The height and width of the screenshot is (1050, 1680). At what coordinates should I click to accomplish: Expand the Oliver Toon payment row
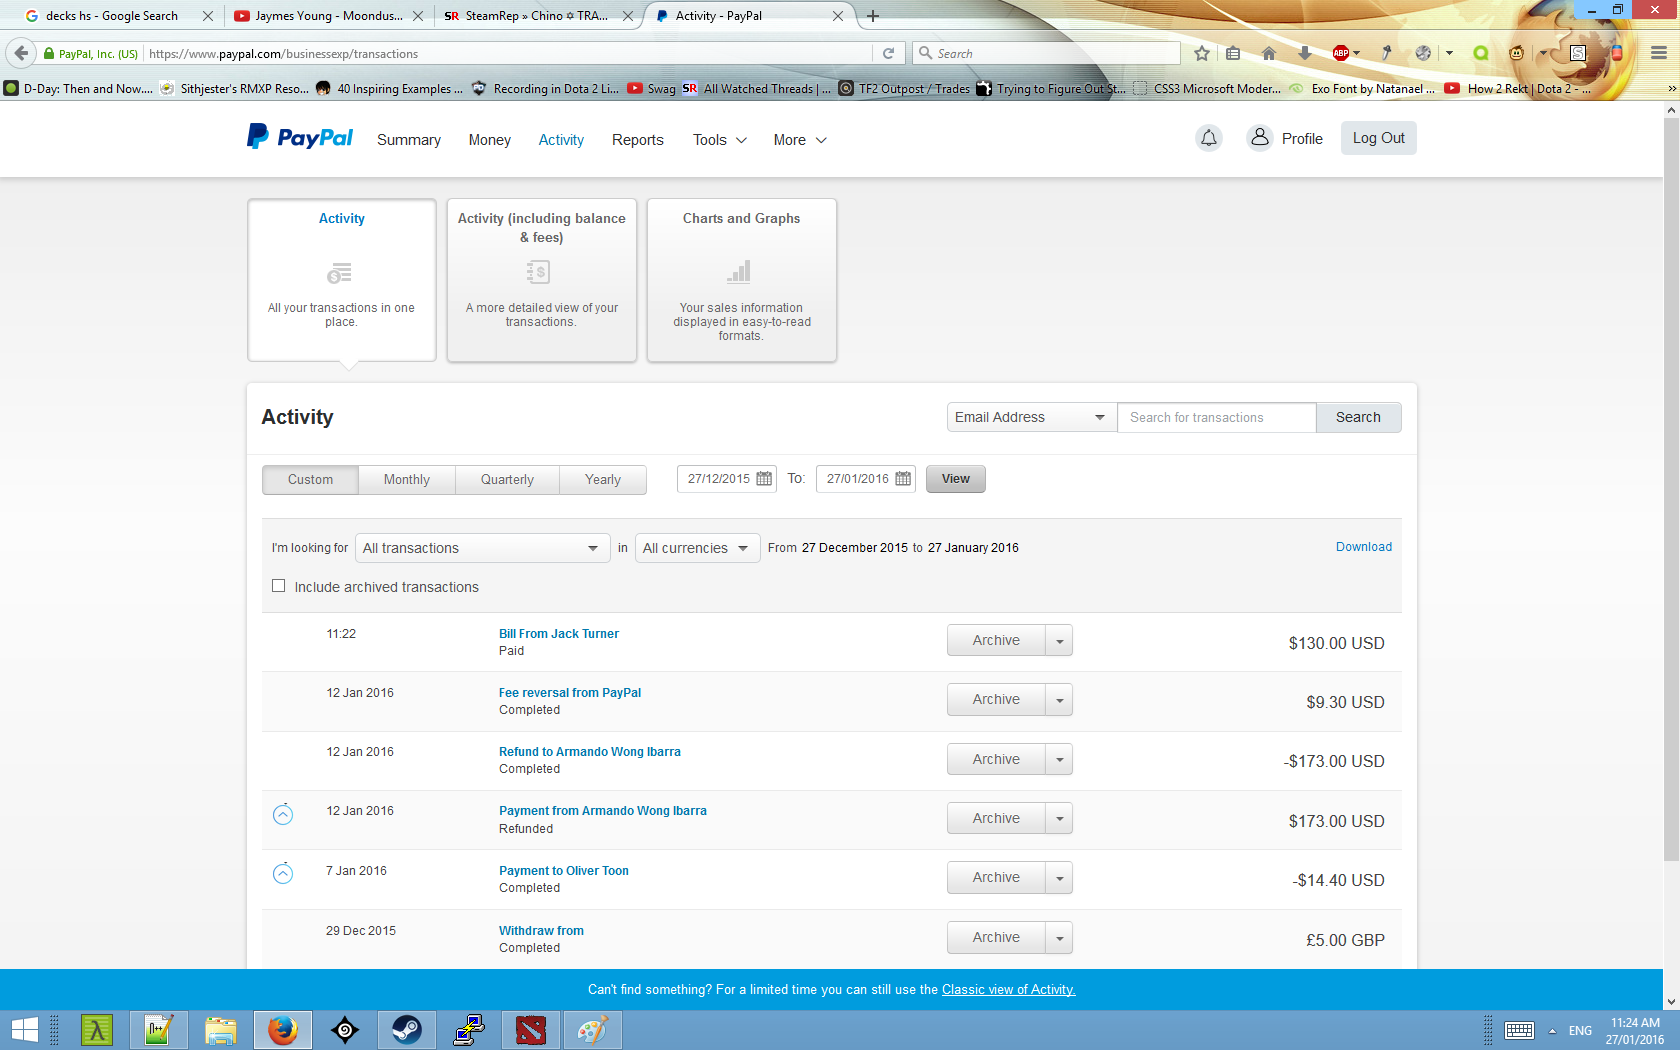283,874
